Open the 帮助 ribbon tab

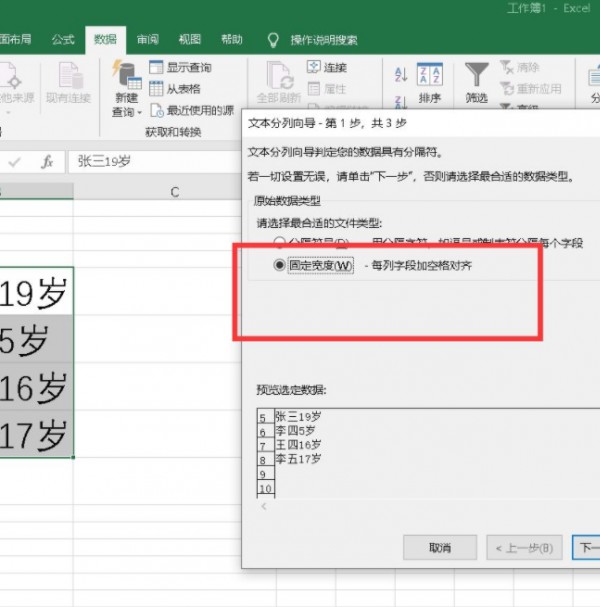click(x=232, y=39)
